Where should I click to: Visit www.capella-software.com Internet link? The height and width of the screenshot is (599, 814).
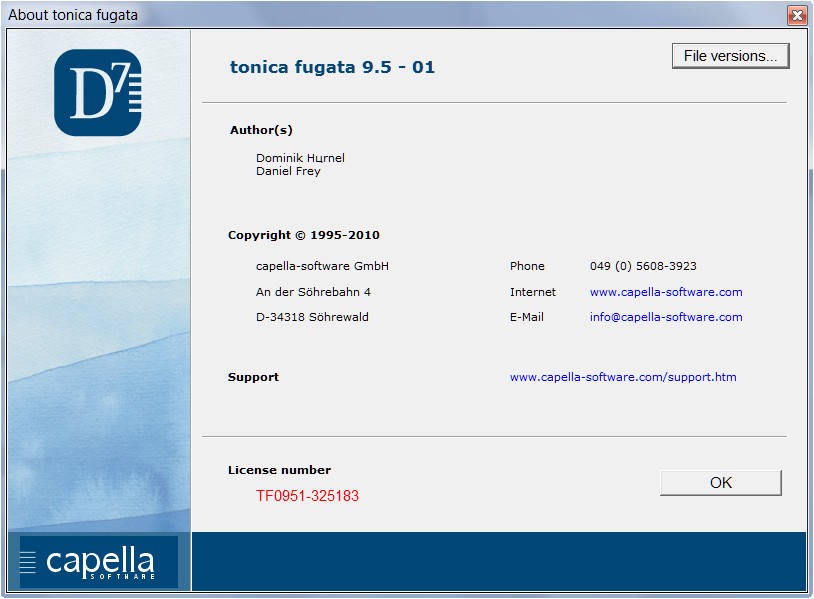[666, 292]
